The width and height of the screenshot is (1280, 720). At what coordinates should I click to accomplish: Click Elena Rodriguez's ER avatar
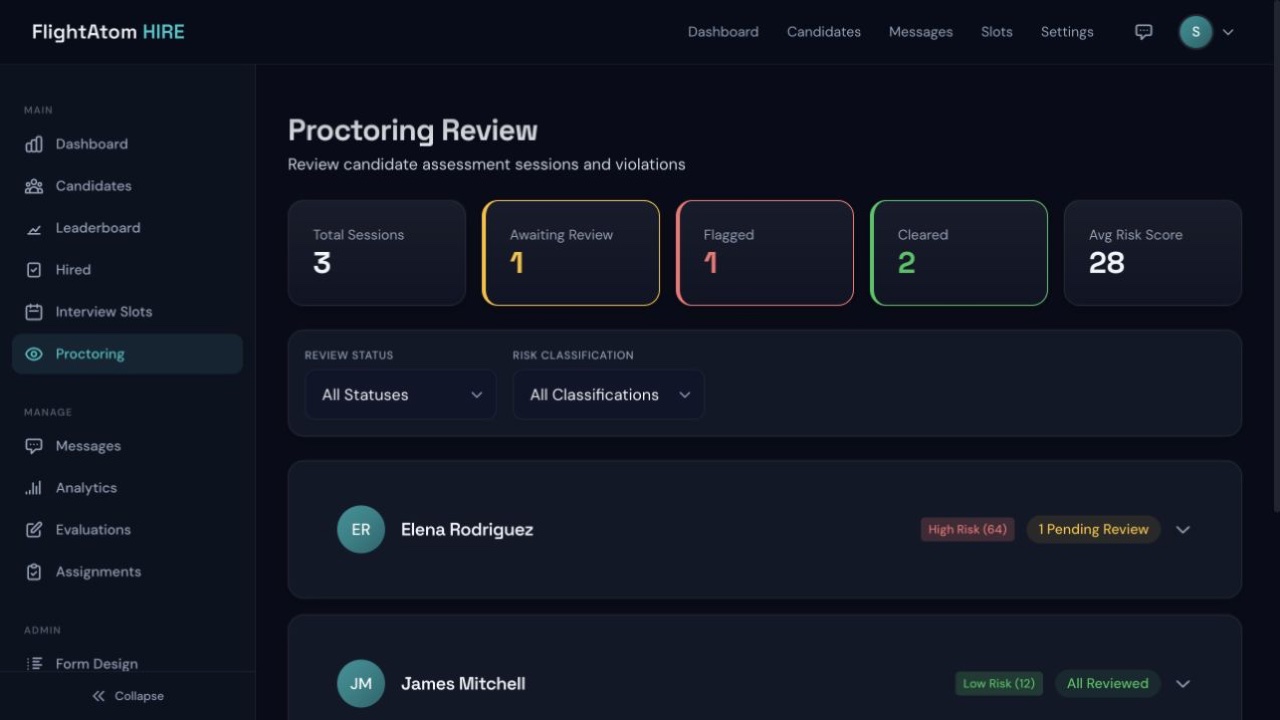(x=361, y=530)
